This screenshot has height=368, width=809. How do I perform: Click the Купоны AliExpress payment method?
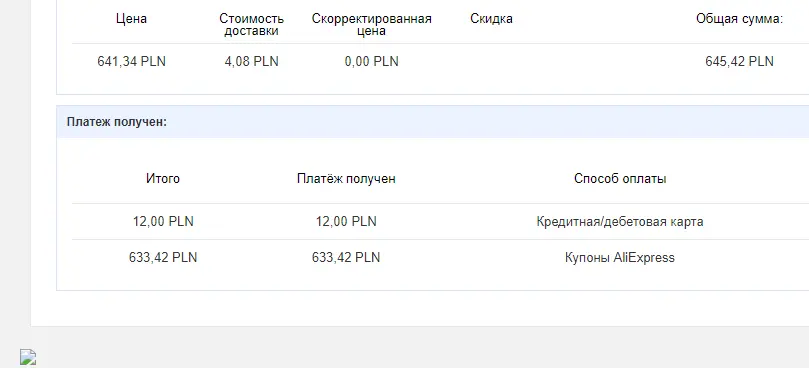point(620,257)
